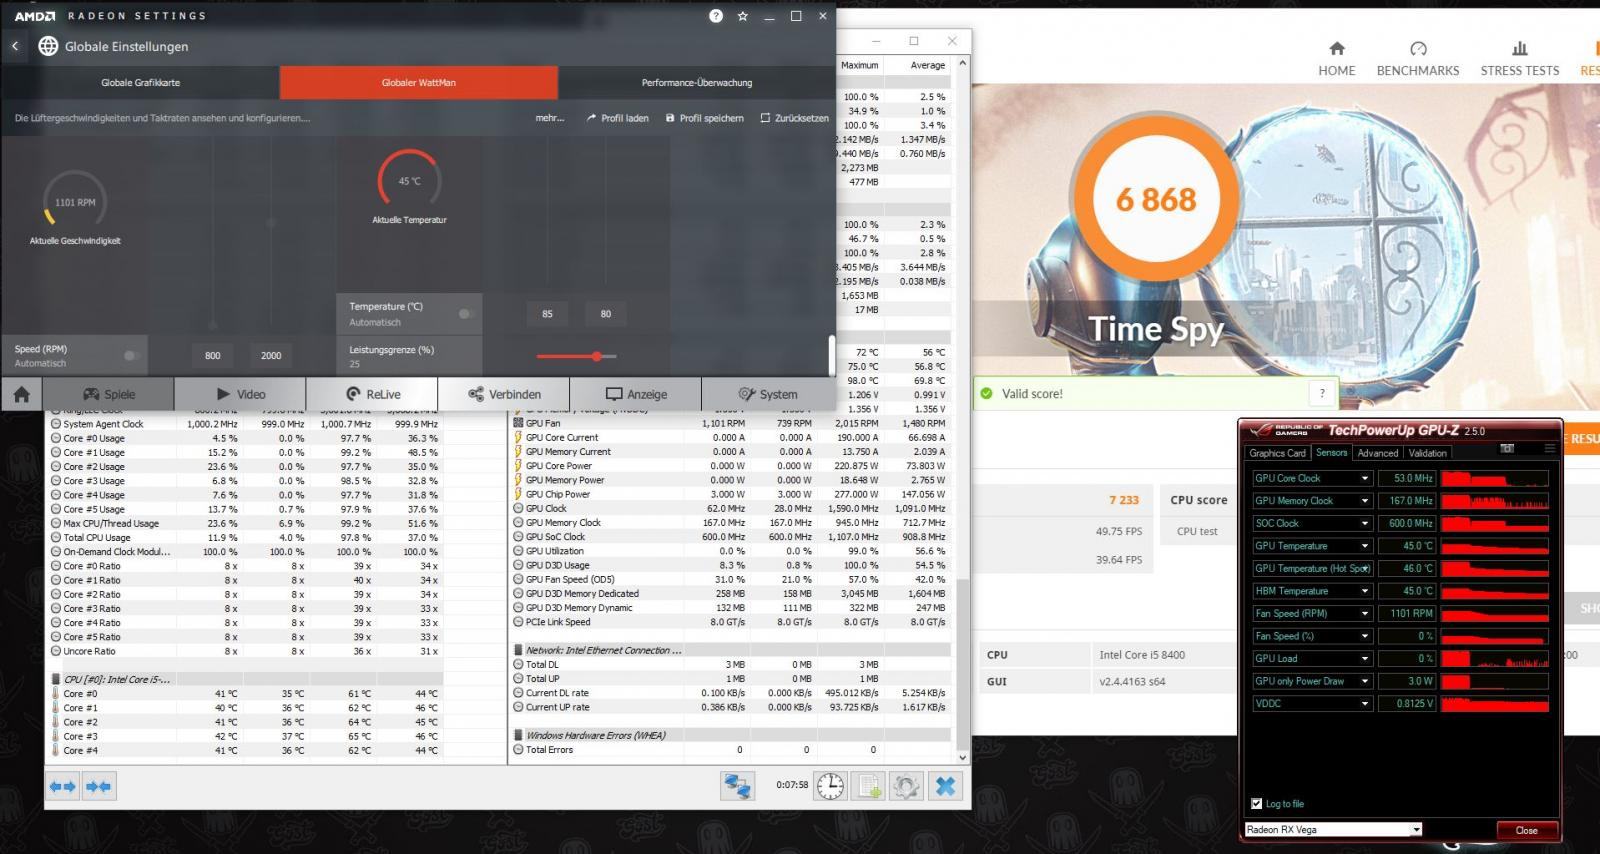
Task: Open the VDDC dropdown in GPU-Z
Action: pyautogui.click(x=1364, y=703)
